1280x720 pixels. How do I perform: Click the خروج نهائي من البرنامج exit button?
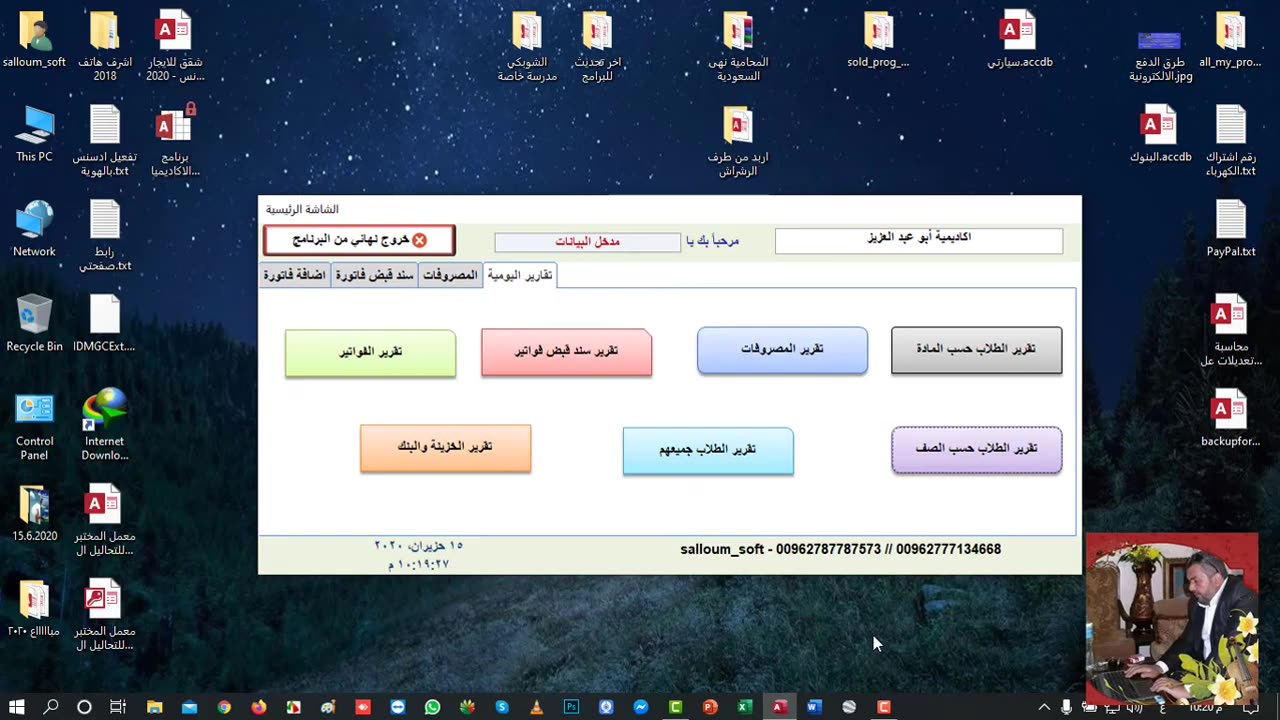click(359, 240)
